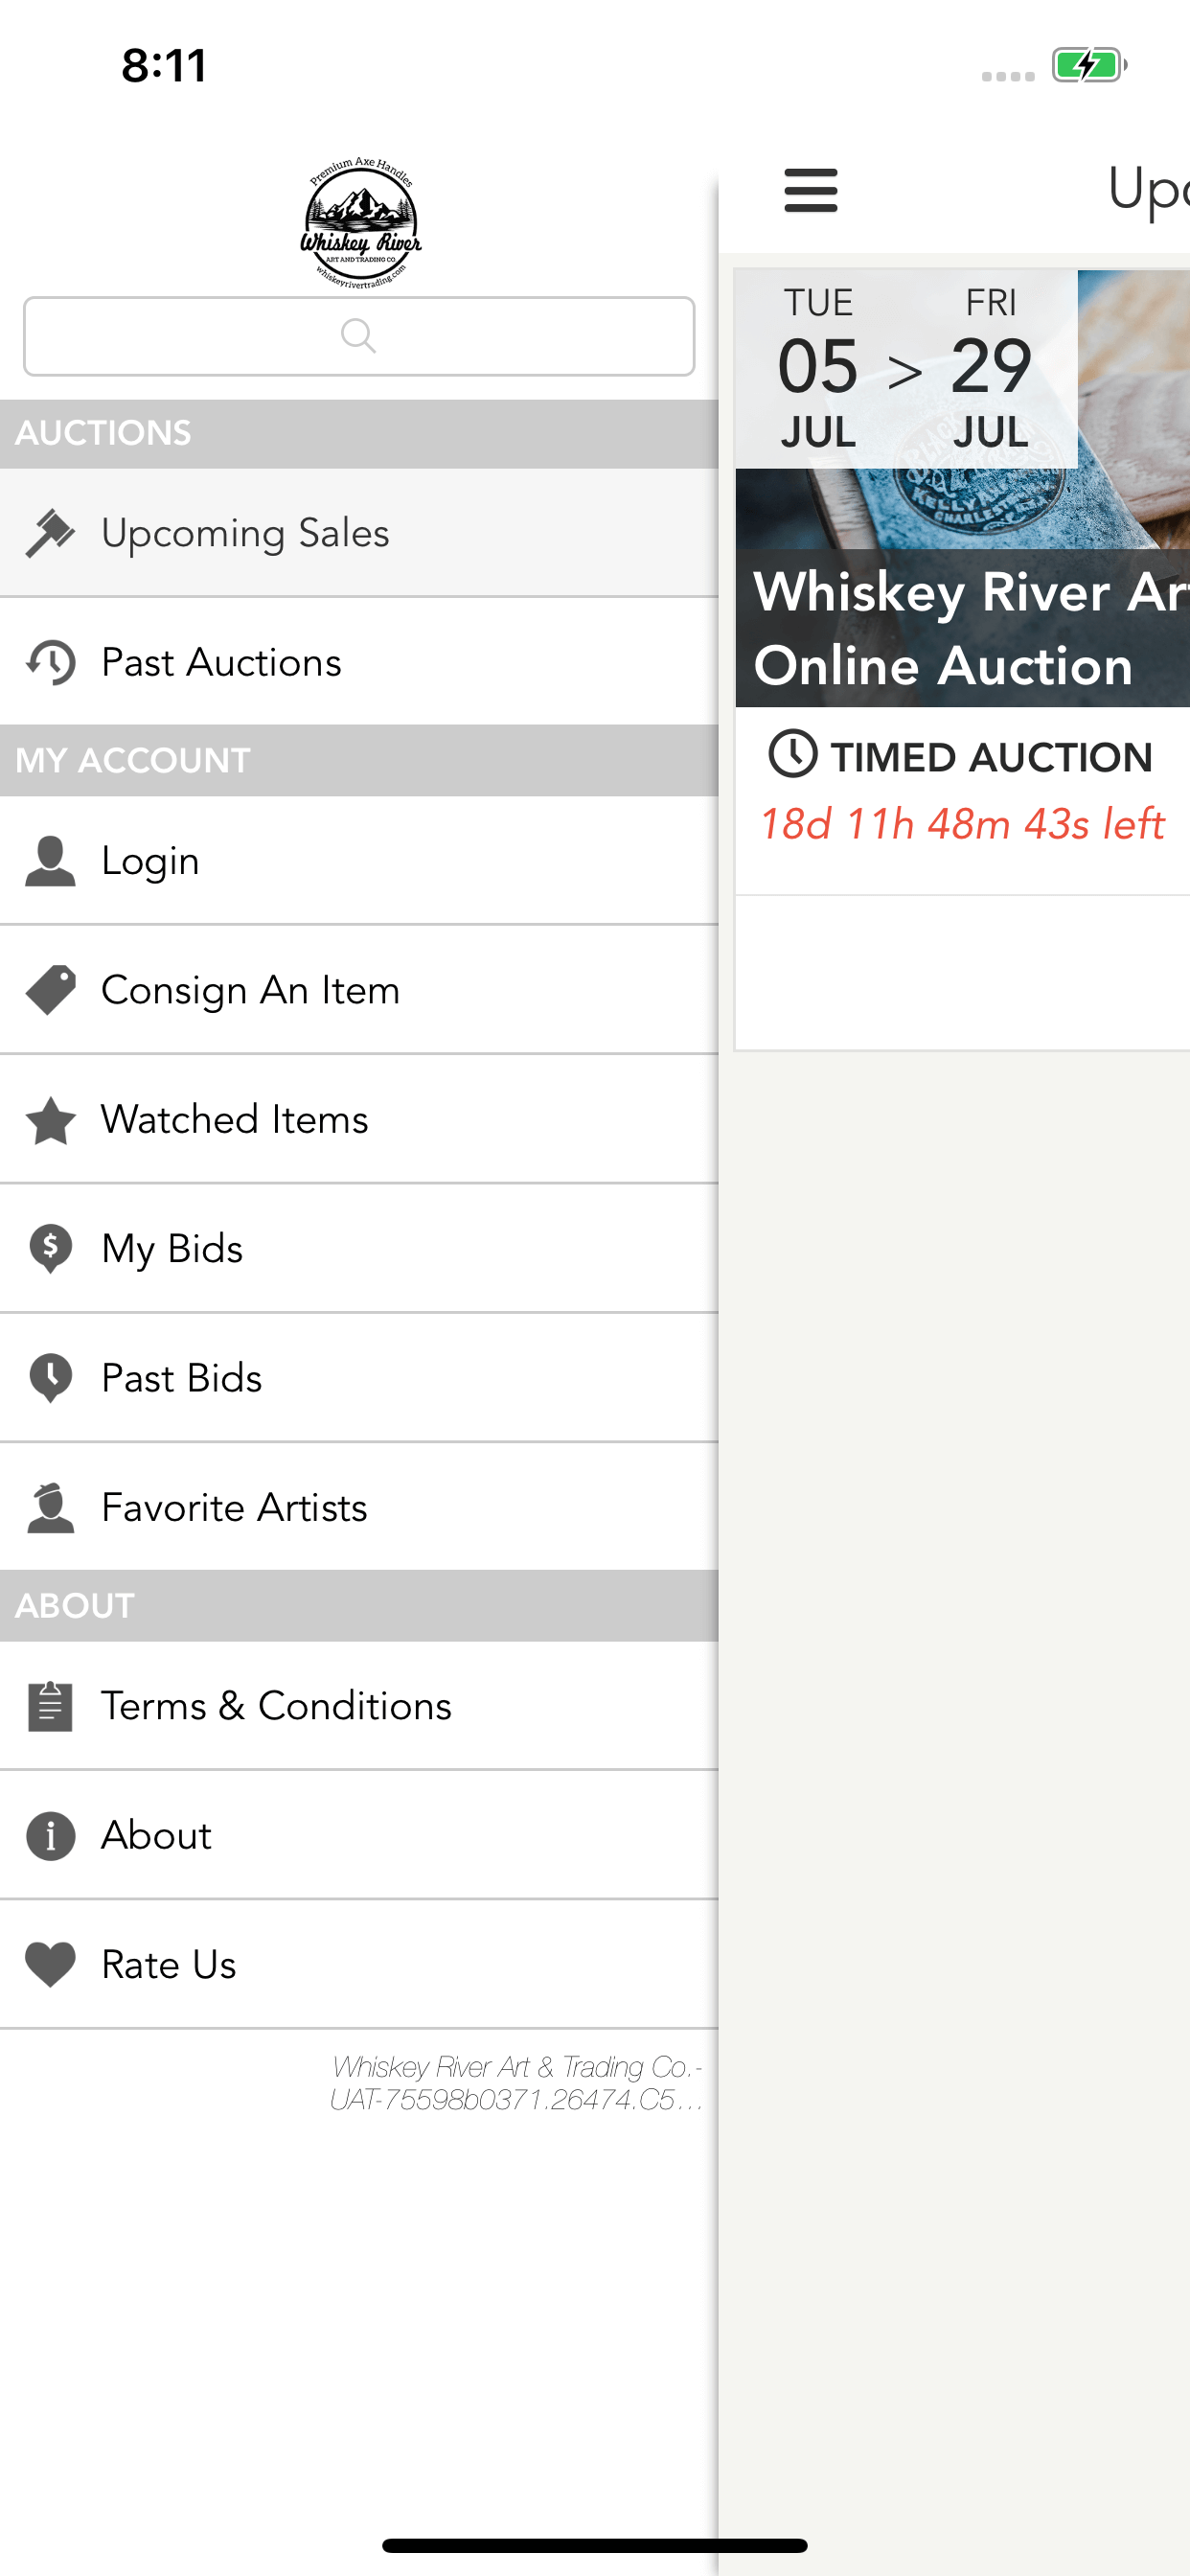Click the tag icon for Consign An Item
The height and width of the screenshot is (2576, 1190).
click(x=50, y=990)
